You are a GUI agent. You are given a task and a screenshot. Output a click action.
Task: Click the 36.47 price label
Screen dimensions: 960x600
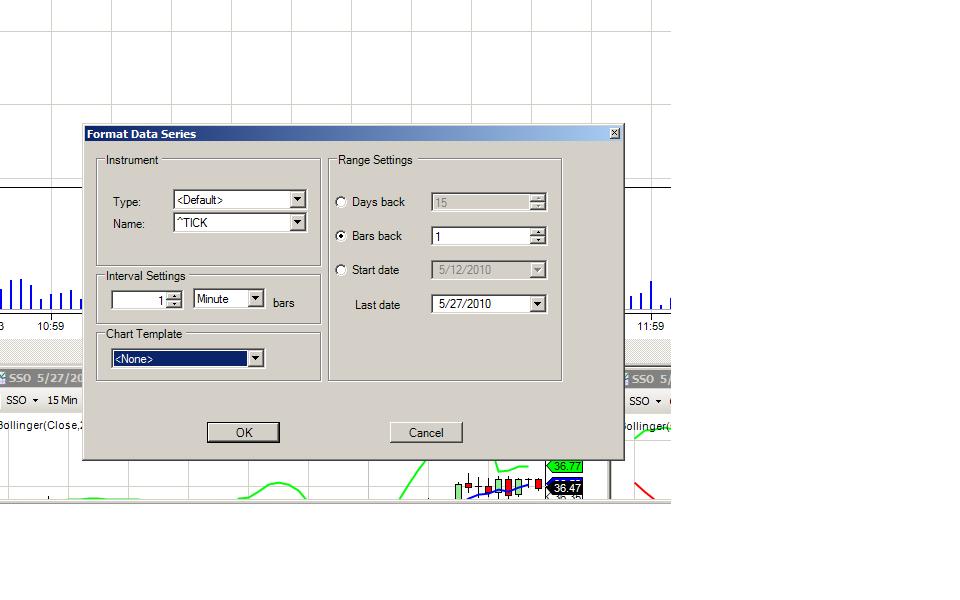coord(565,488)
